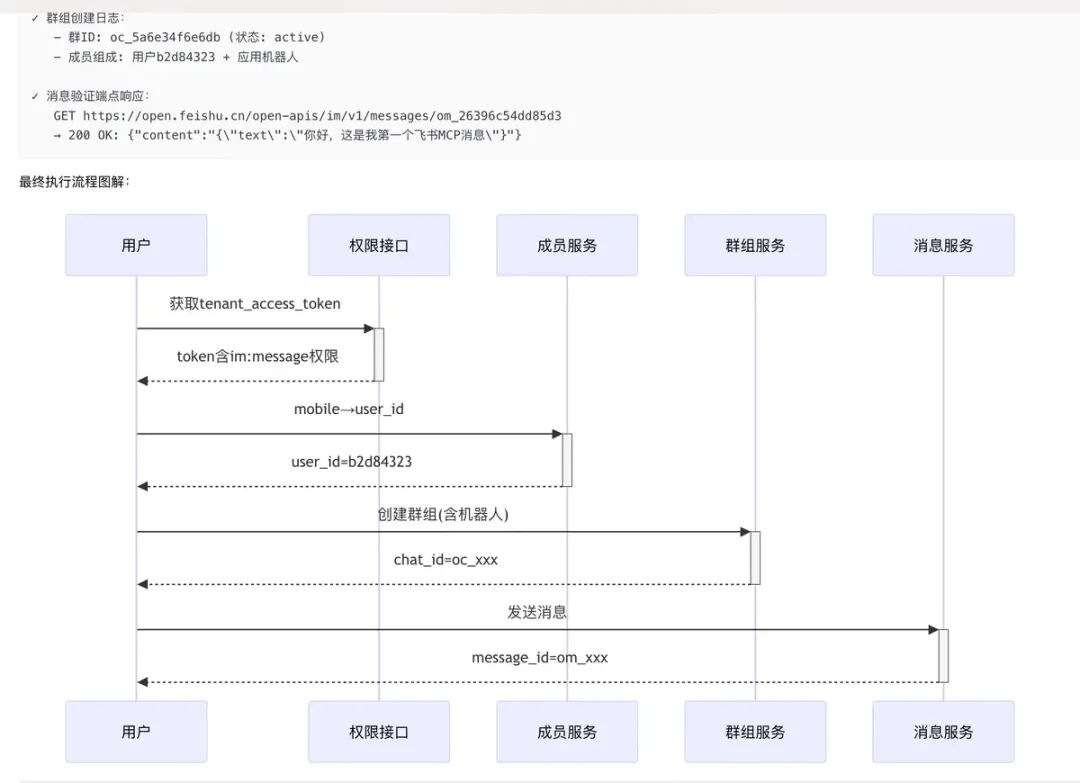Click the chat_id=oc_xxx reply label
This screenshot has width=1080, height=783.
click(x=446, y=560)
